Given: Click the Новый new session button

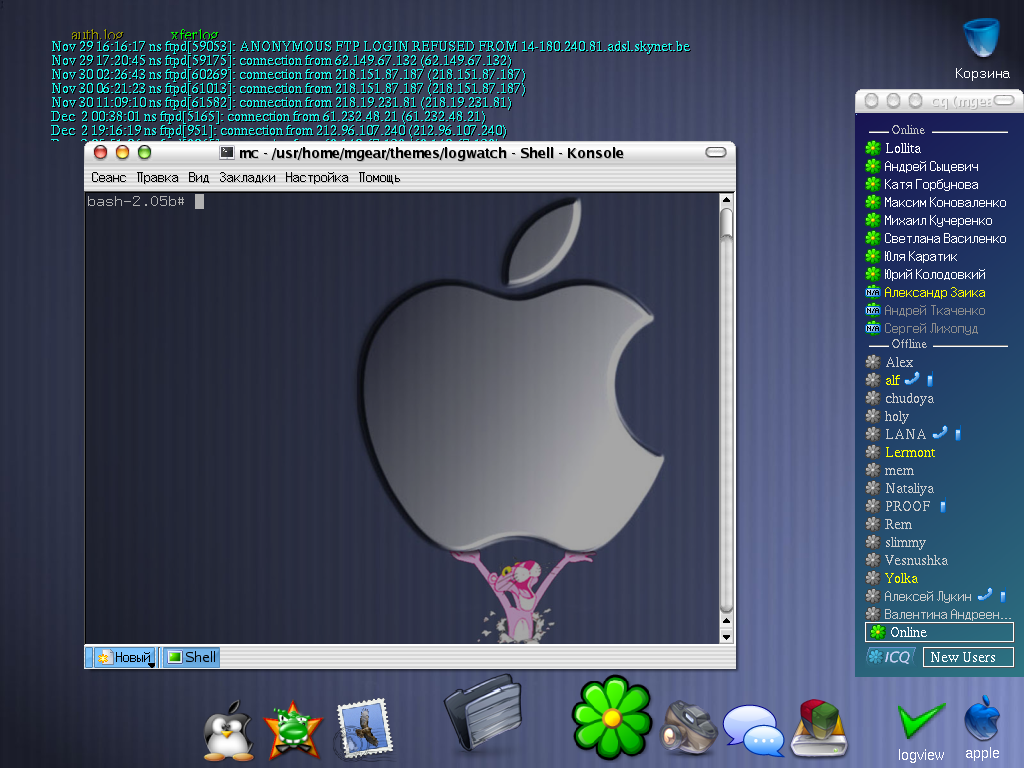Looking at the screenshot, I should point(125,658).
